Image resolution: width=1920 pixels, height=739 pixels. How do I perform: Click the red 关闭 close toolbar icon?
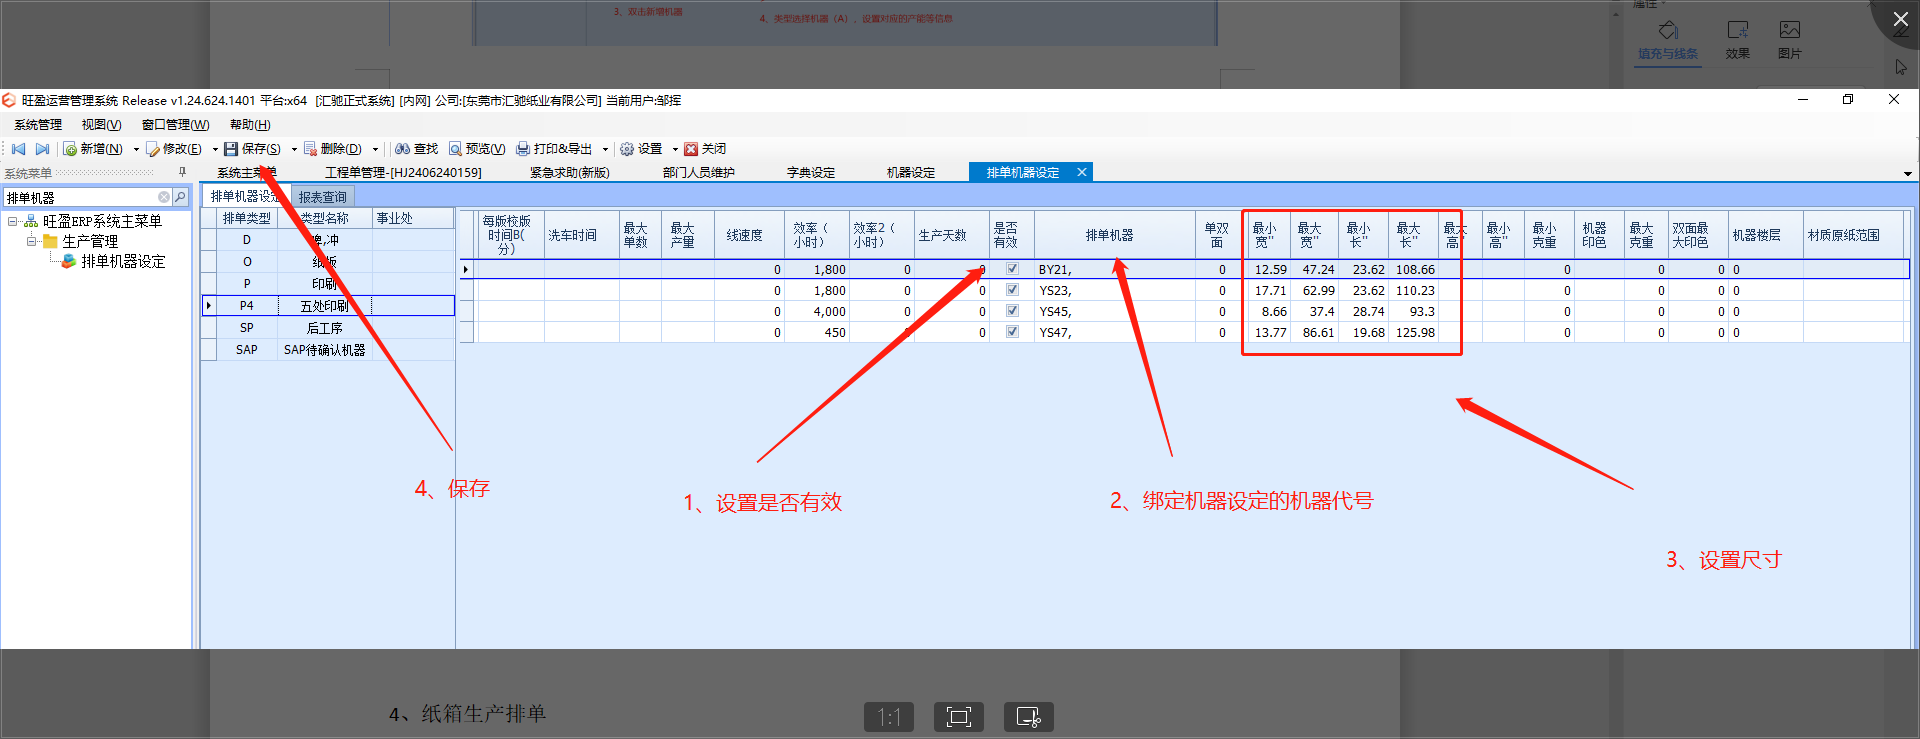[x=691, y=149]
